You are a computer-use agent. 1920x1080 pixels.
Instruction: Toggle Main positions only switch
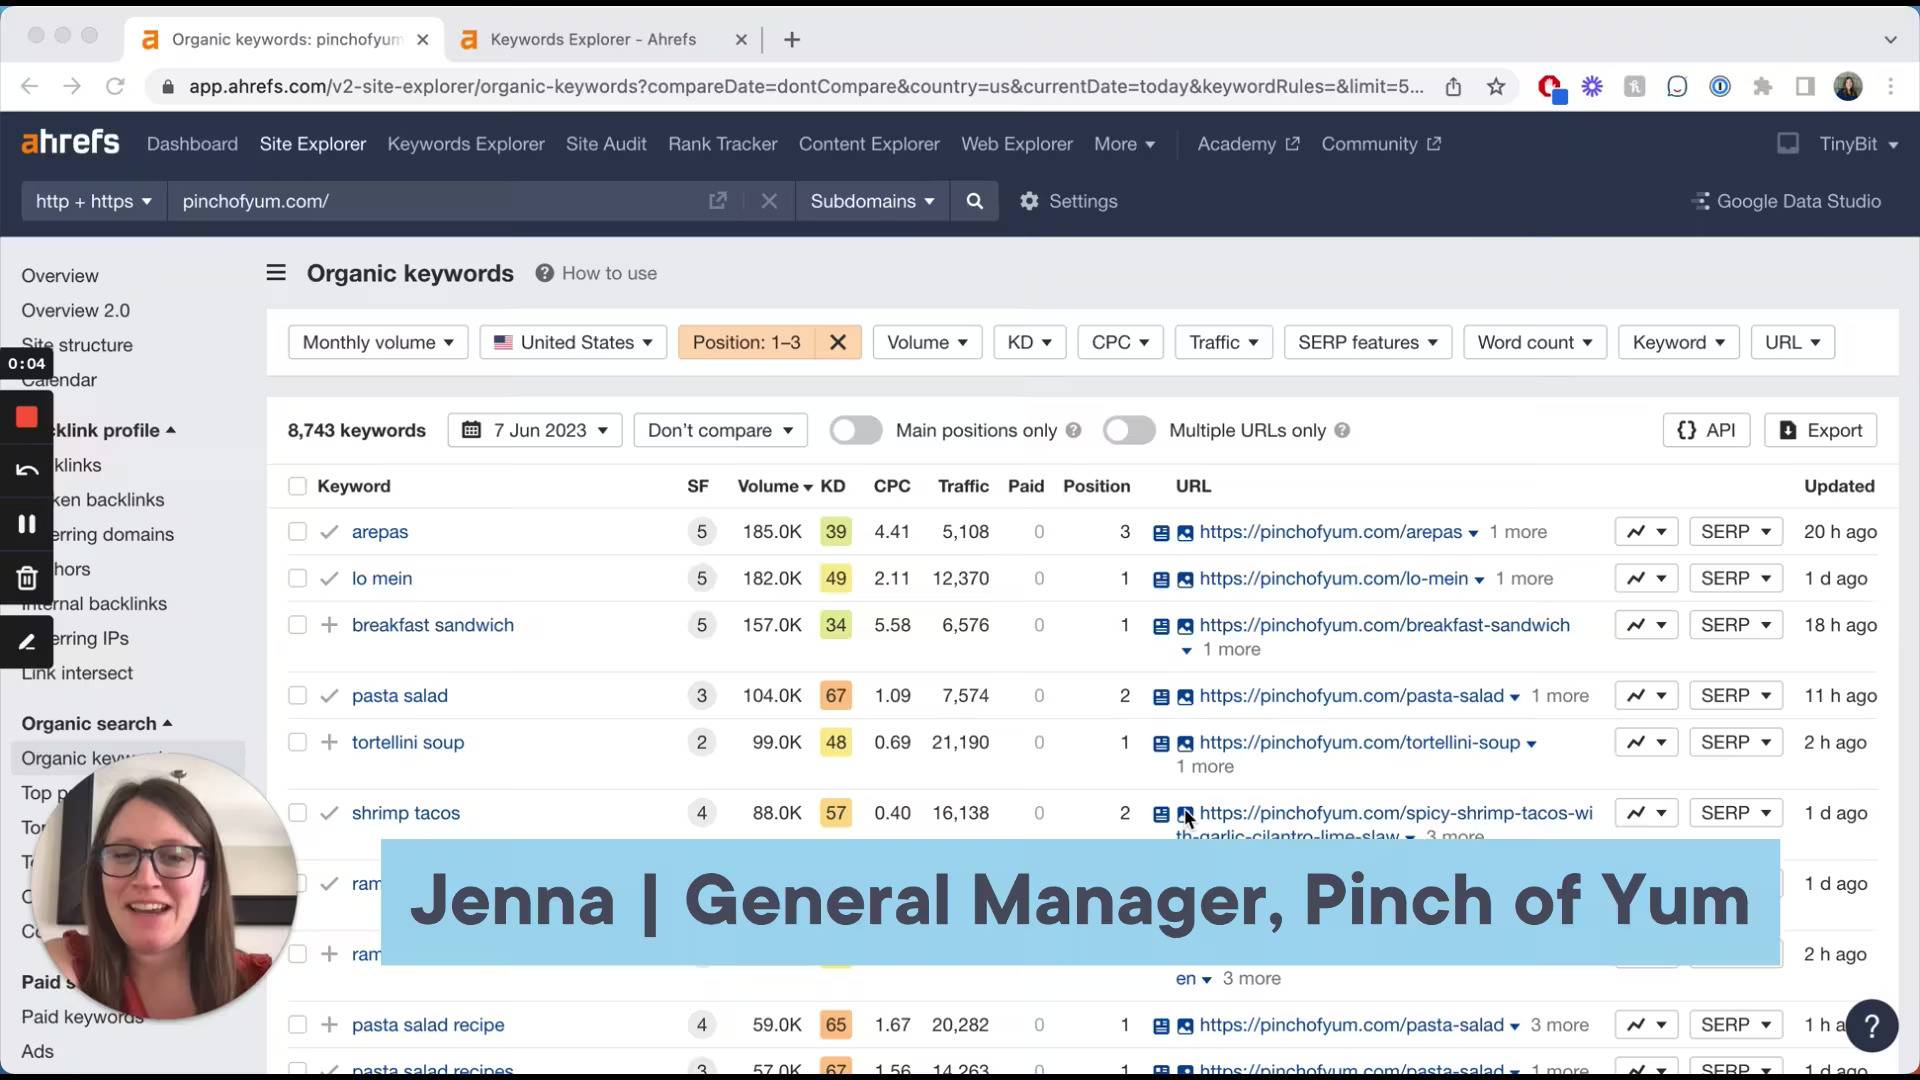point(856,431)
